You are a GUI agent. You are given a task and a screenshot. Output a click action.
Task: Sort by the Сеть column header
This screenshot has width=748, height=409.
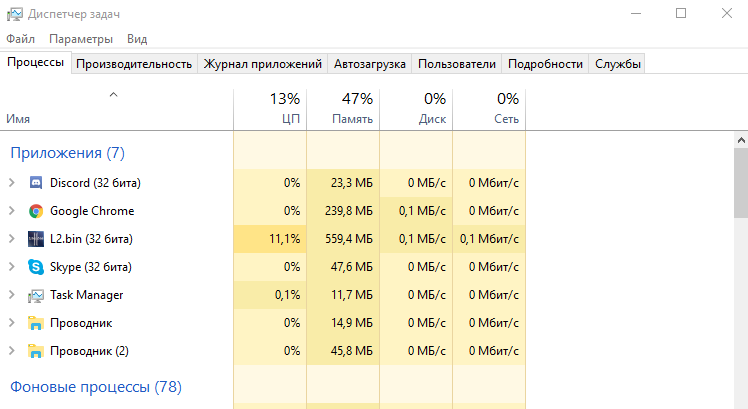(489, 109)
